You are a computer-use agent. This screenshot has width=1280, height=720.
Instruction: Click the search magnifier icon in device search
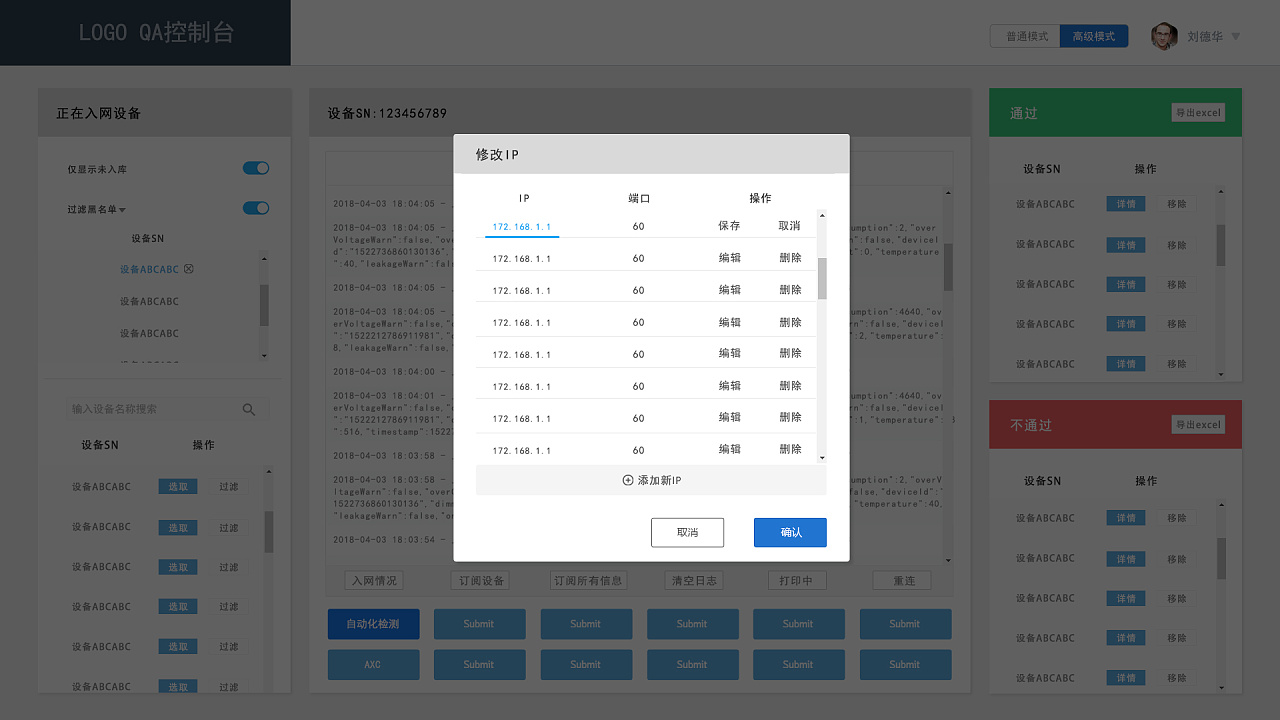pos(249,409)
